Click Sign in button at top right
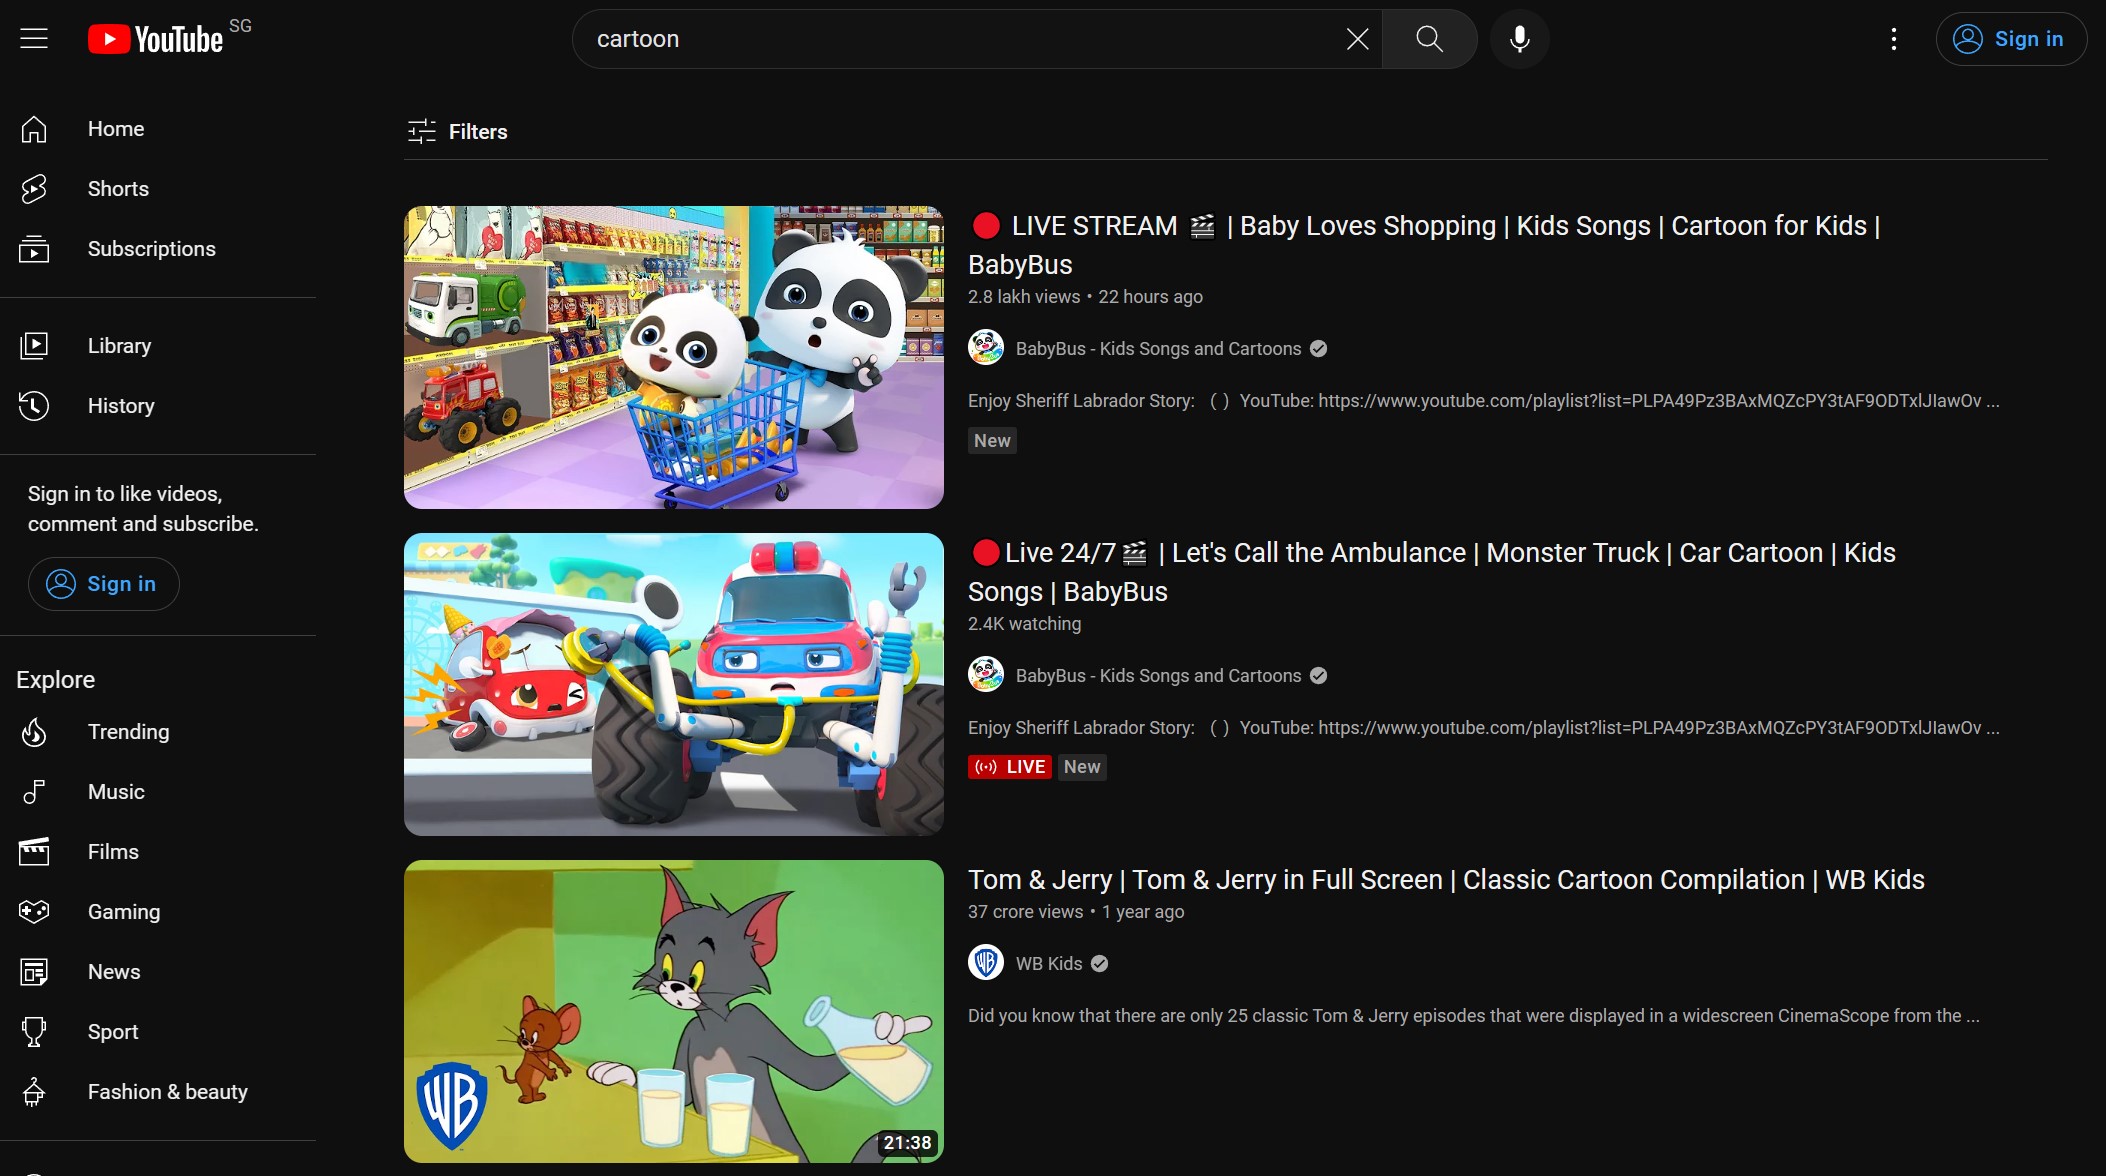The width and height of the screenshot is (2106, 1176). pyautogui.click(x=2011, y=39)
